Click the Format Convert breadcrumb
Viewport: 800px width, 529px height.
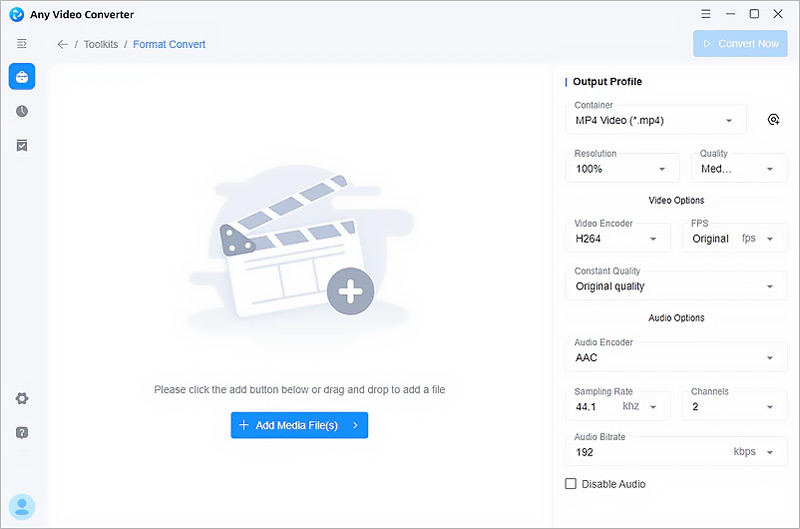click(x=169, y=44)
